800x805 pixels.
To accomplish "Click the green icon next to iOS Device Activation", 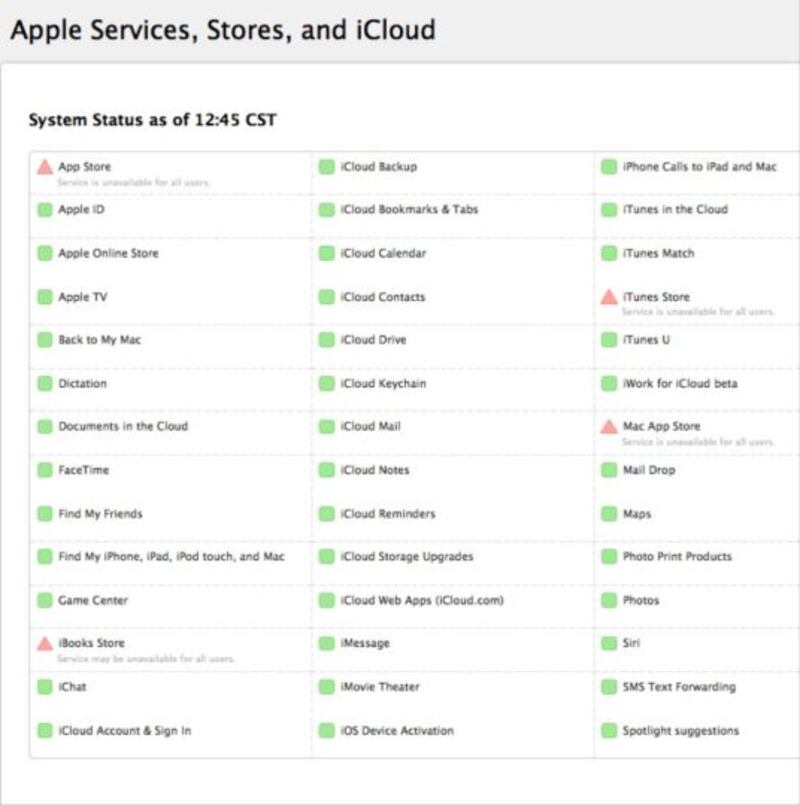I will (x=327, y=731).
